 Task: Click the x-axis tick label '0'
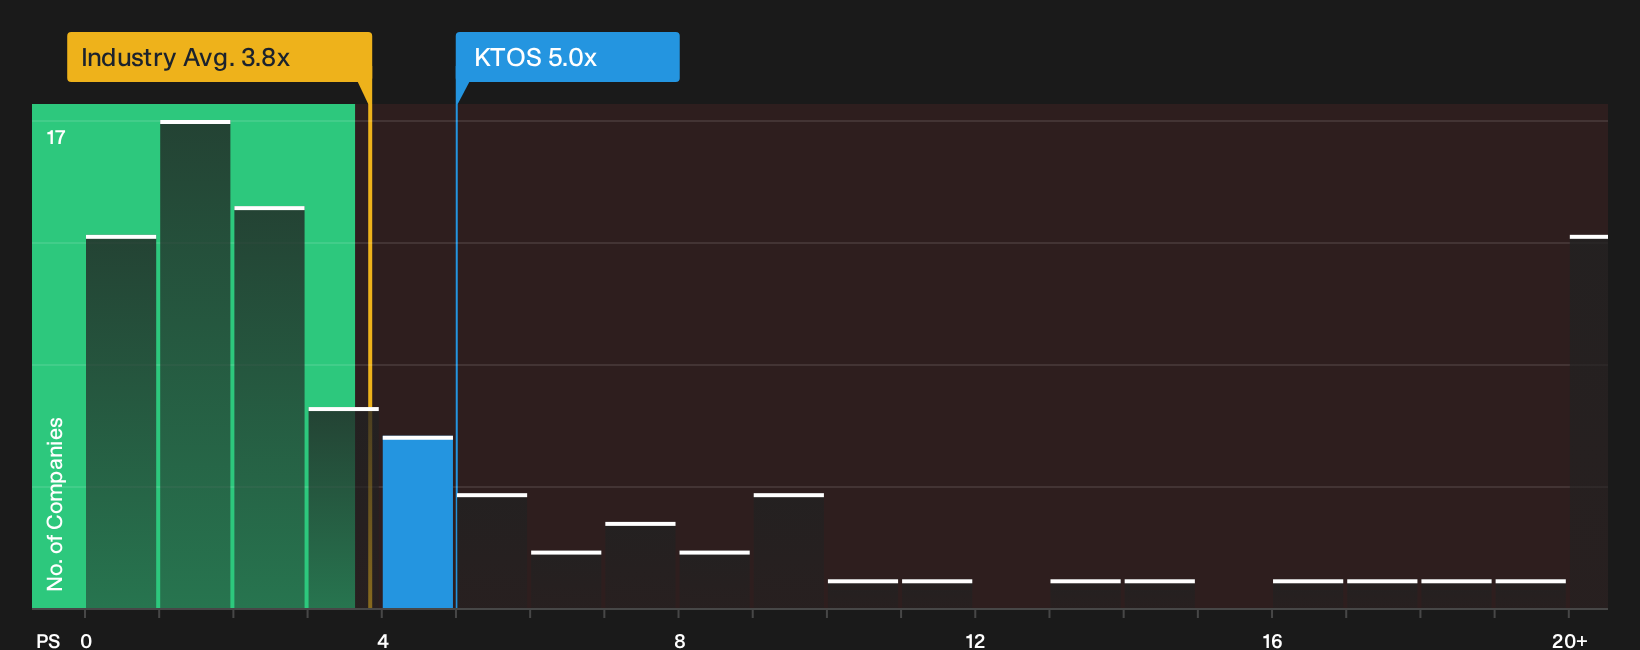pos(86,641)
